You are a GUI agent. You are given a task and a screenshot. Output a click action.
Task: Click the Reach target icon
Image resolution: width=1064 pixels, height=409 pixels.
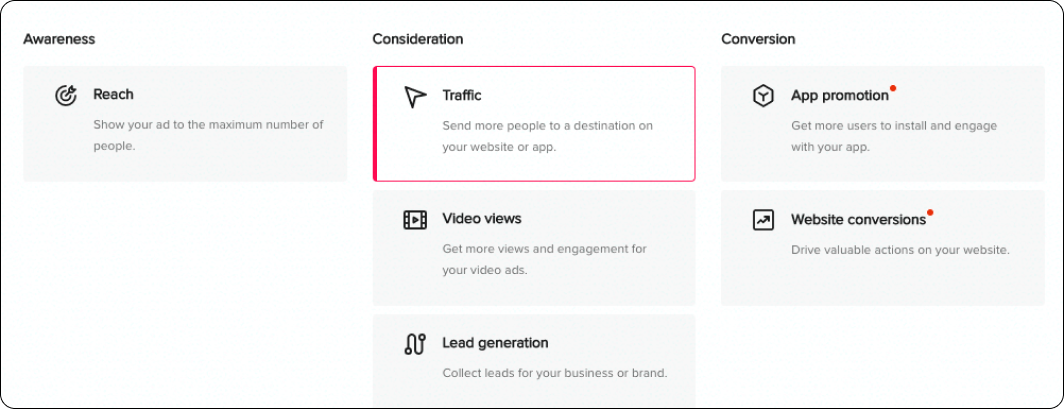coord(66,96)
